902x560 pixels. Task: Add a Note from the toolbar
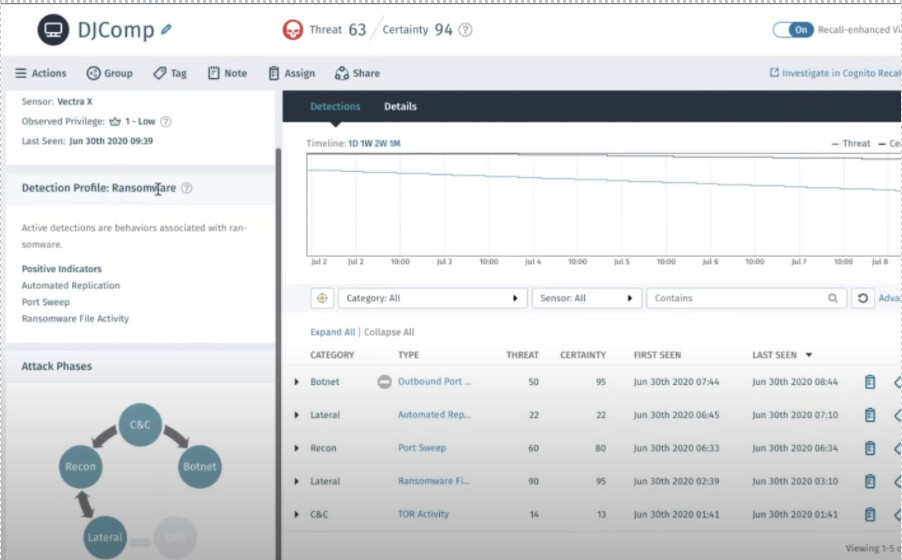(x=227, y=73)
